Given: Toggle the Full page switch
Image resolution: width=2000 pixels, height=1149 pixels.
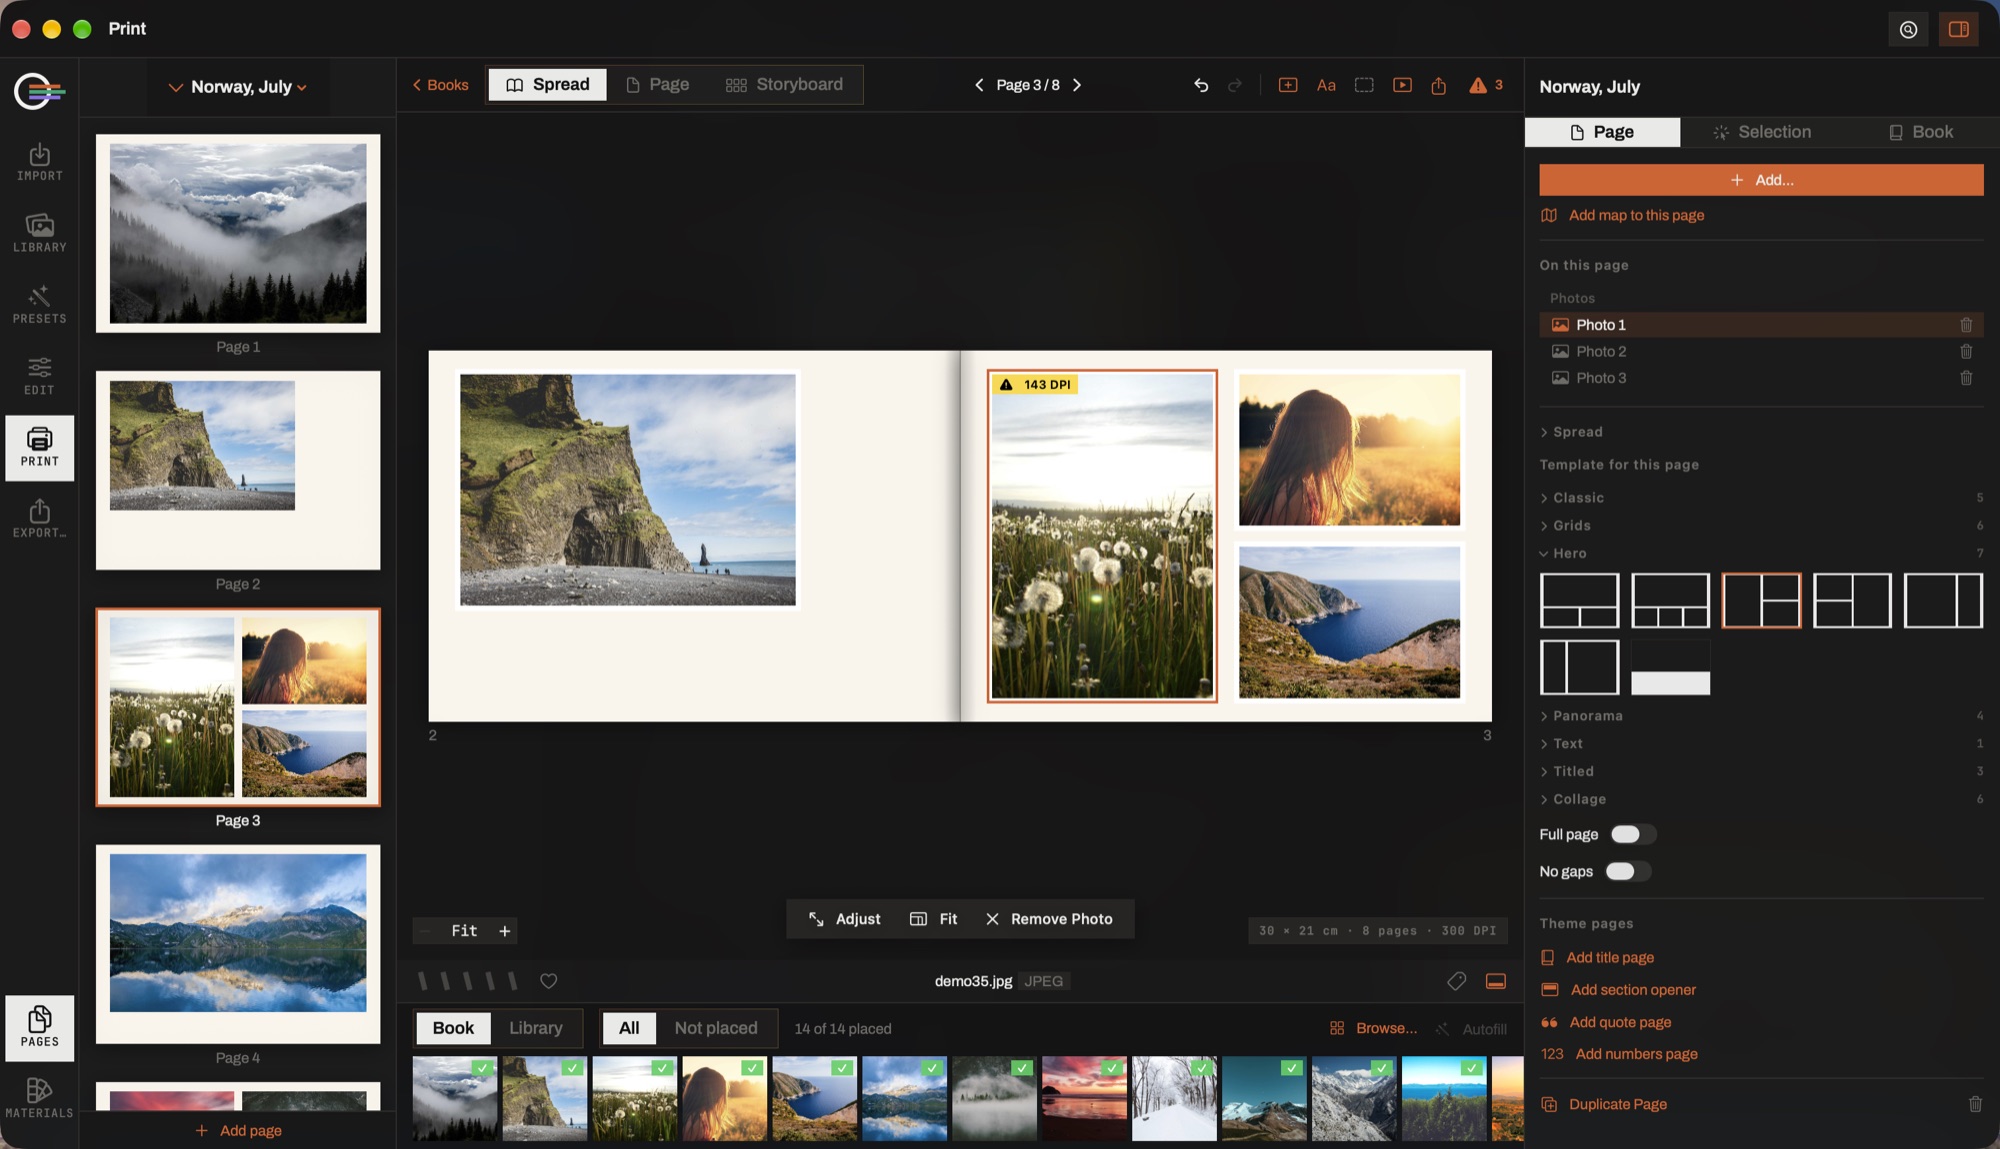Looking at the screenshot, I should (x=1632, y=834).
